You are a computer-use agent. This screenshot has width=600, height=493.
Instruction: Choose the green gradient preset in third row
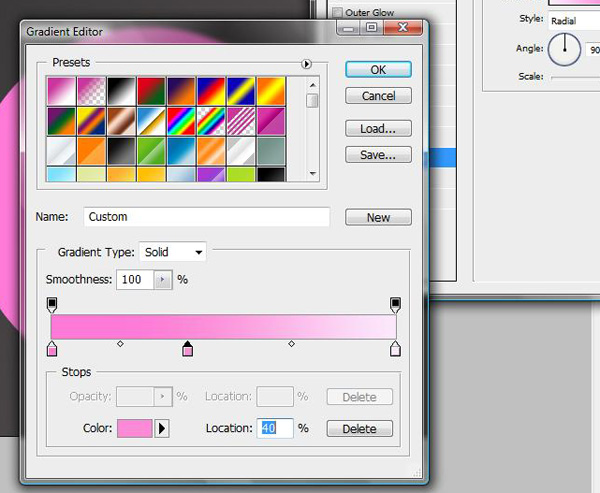[x=151, y=151]
